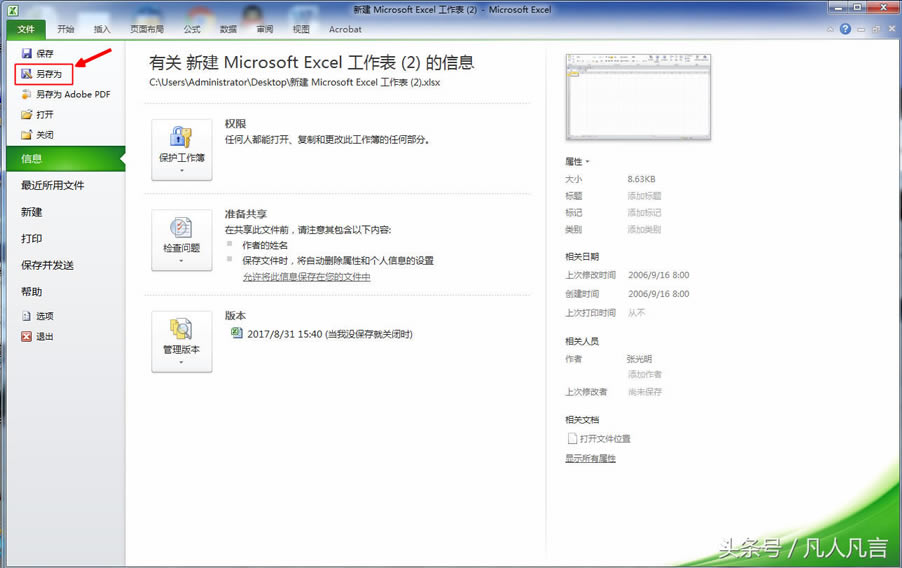The width and height of the screenshot is (902, 568).
Task: Select 打印 in the backstage menu
Action: pyautogui.click(x=32, y=239)
